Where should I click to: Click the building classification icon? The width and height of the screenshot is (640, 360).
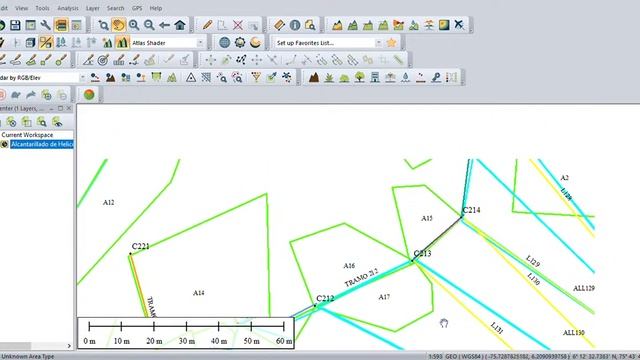(375, 78)
